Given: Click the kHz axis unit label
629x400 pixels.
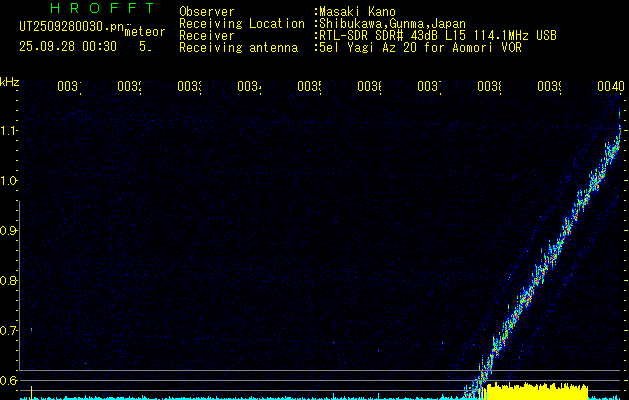Looking at the screenshot, I should pyautogui.click(x=10, y=81).
